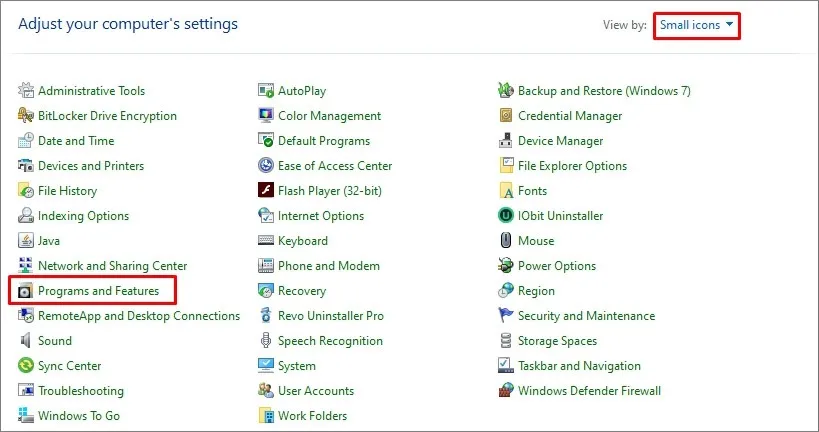The image size is (819, 432).
Task: Click the BitLocker Drive Encryption icon
Action: (x=26, y=115)
